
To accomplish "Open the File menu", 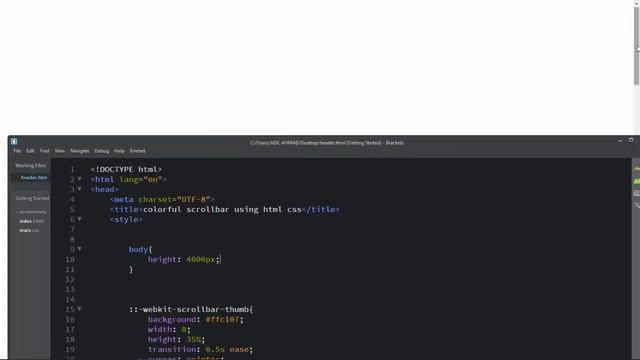I will [17, 151].
